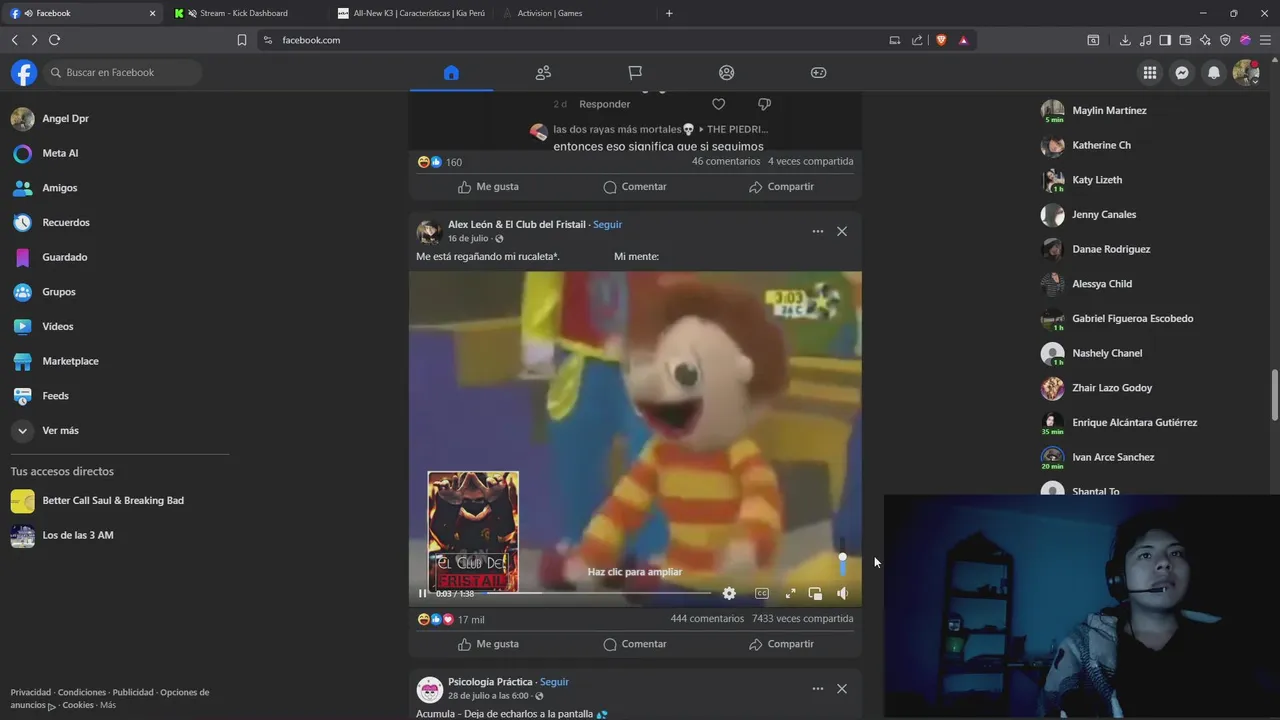Open a new browser tab

tap(669, 13)
